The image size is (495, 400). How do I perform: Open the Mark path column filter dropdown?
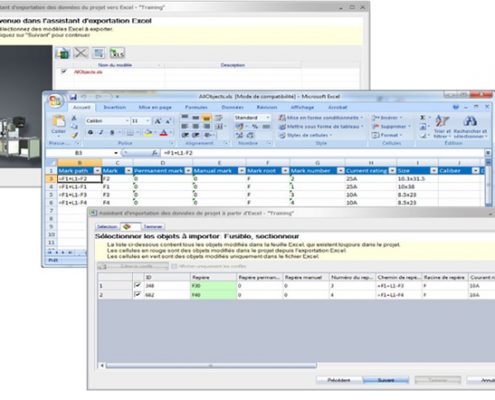(97, 171)
